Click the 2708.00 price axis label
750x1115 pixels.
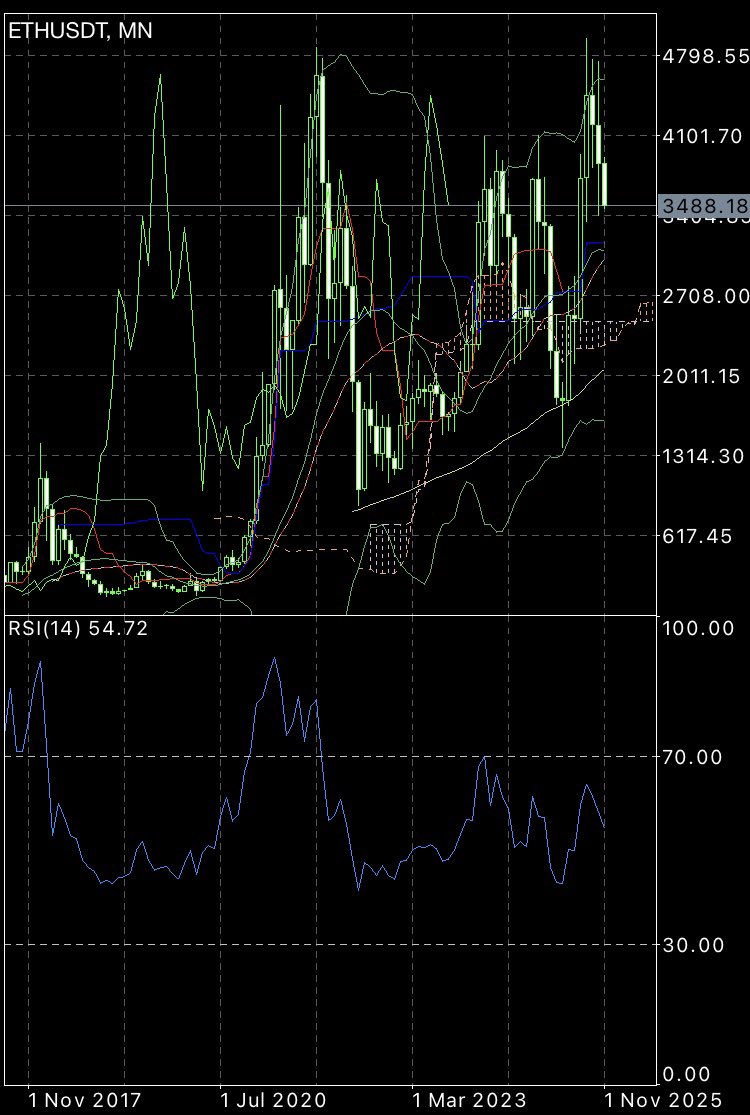pyautogui.click(x=707, y=296)
